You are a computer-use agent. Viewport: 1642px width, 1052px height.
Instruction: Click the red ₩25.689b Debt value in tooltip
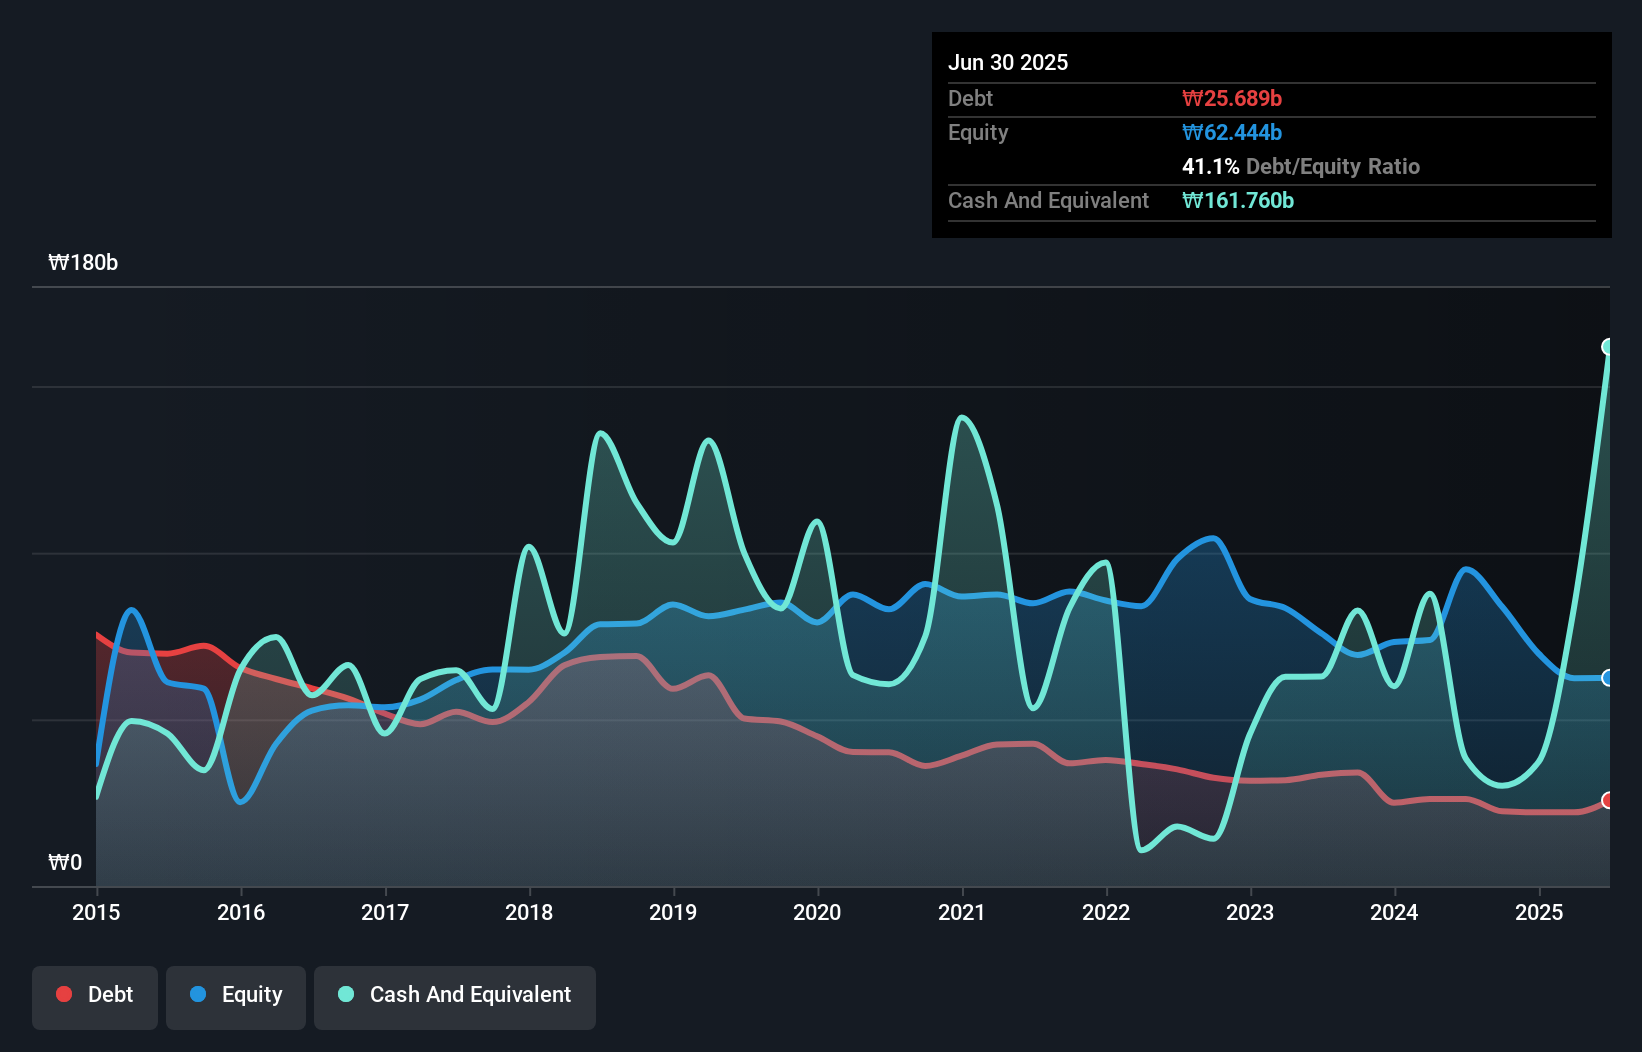tap(1233, 98)
